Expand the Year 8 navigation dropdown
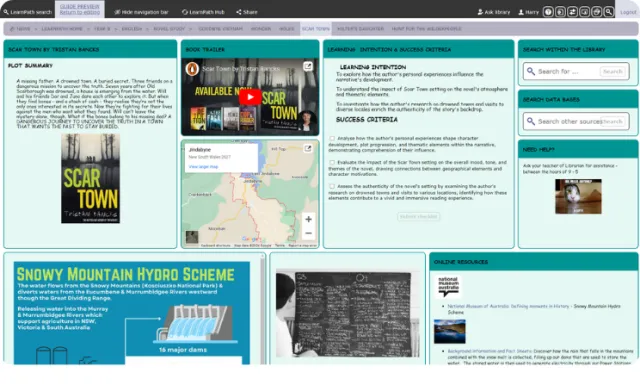The height and width of the screenshot is (385, 640). click(116, 29)
